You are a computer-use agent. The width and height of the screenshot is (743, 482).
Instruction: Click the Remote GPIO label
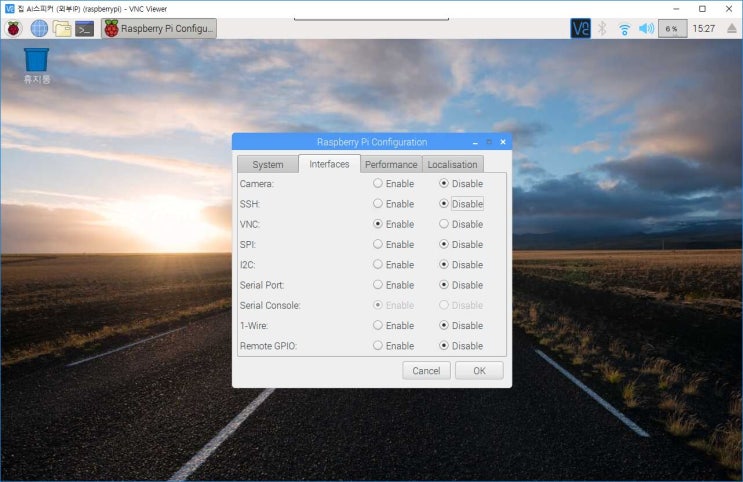click(x=268, y=346)
